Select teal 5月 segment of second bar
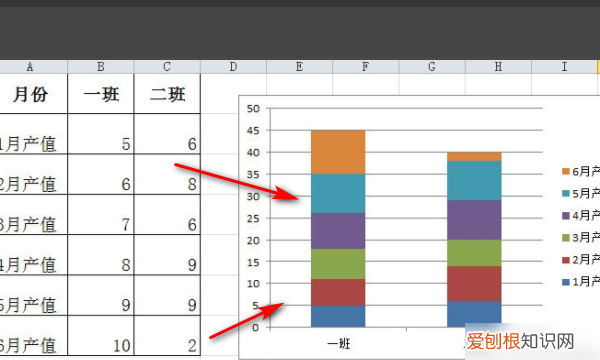The height and width of the screenshot is (360, 600). 474,181
